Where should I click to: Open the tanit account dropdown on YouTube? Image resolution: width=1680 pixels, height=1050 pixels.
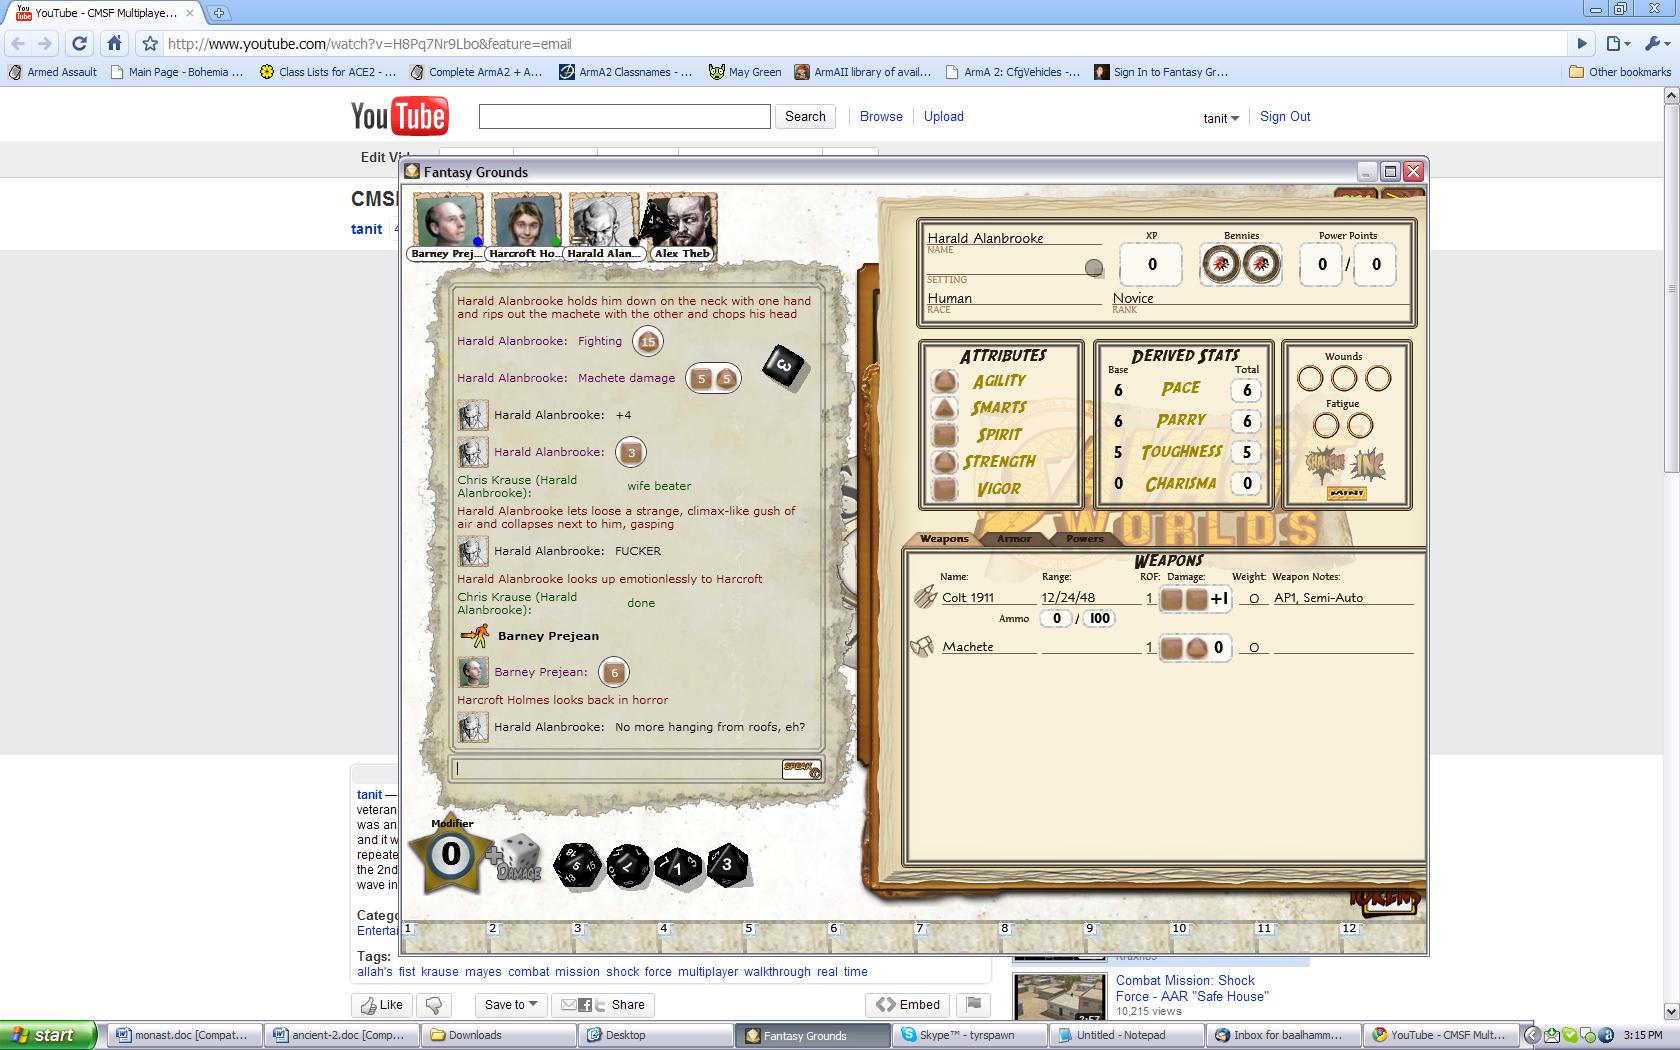(x=1221, y=118)
